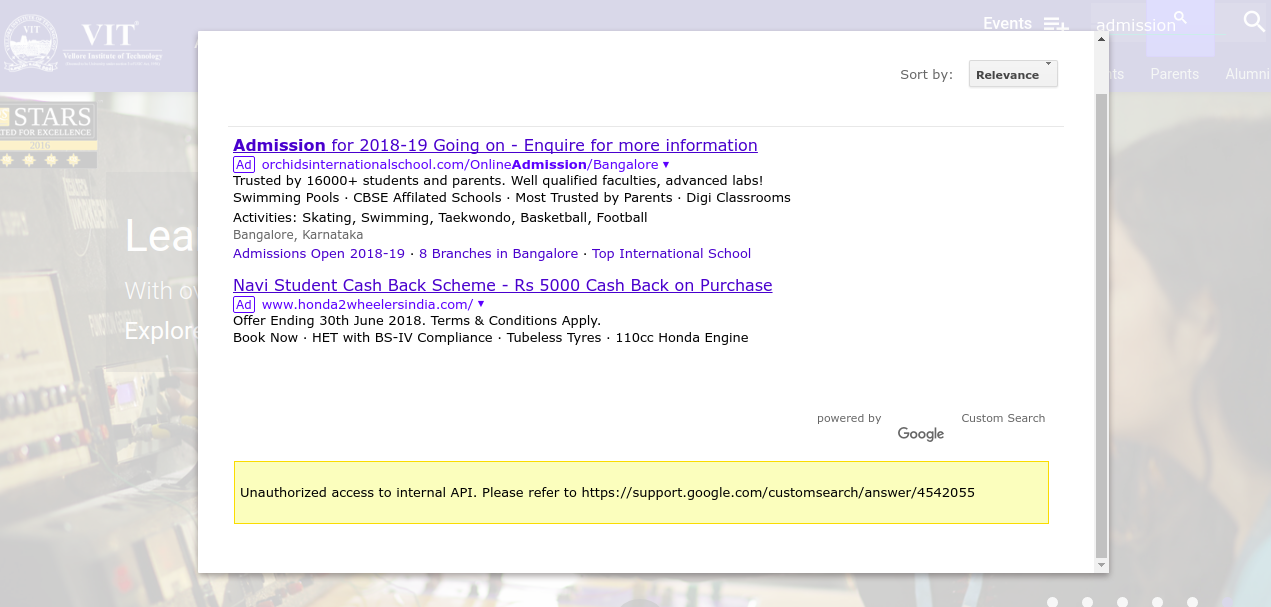Screen dimensions: 1271x607
Task: Click the STARS excellence badge
Action: 48,133
